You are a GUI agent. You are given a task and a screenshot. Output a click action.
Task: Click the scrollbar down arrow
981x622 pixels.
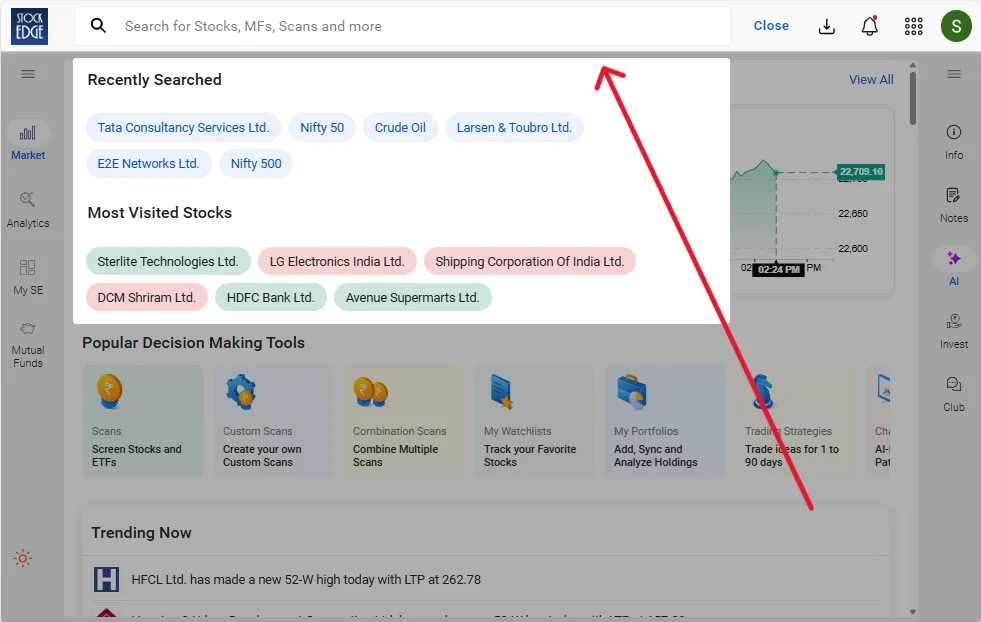tap(913, 612)
